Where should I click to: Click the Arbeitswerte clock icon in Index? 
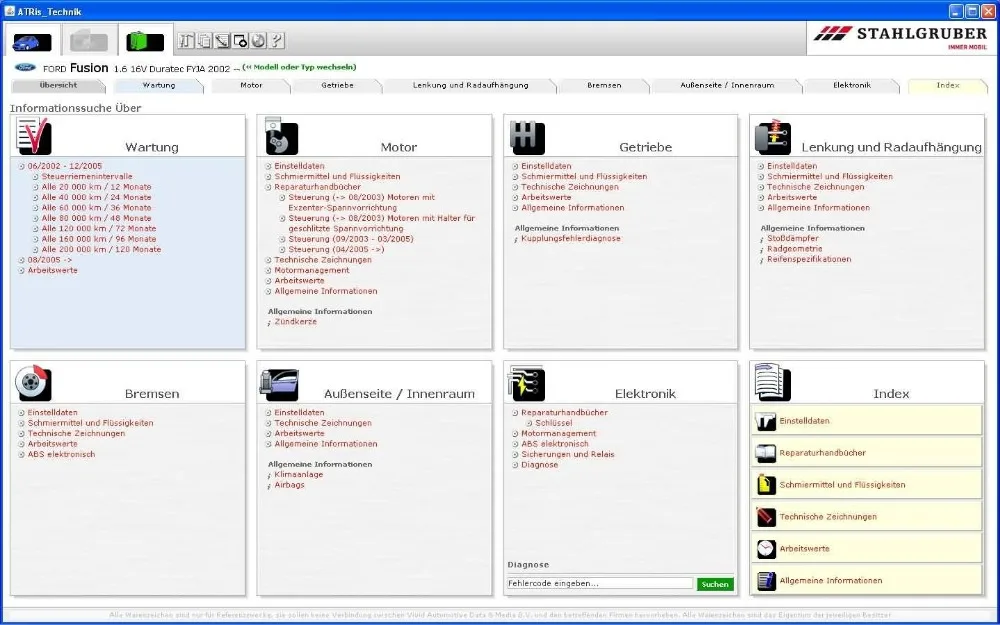tap(765, 549)
